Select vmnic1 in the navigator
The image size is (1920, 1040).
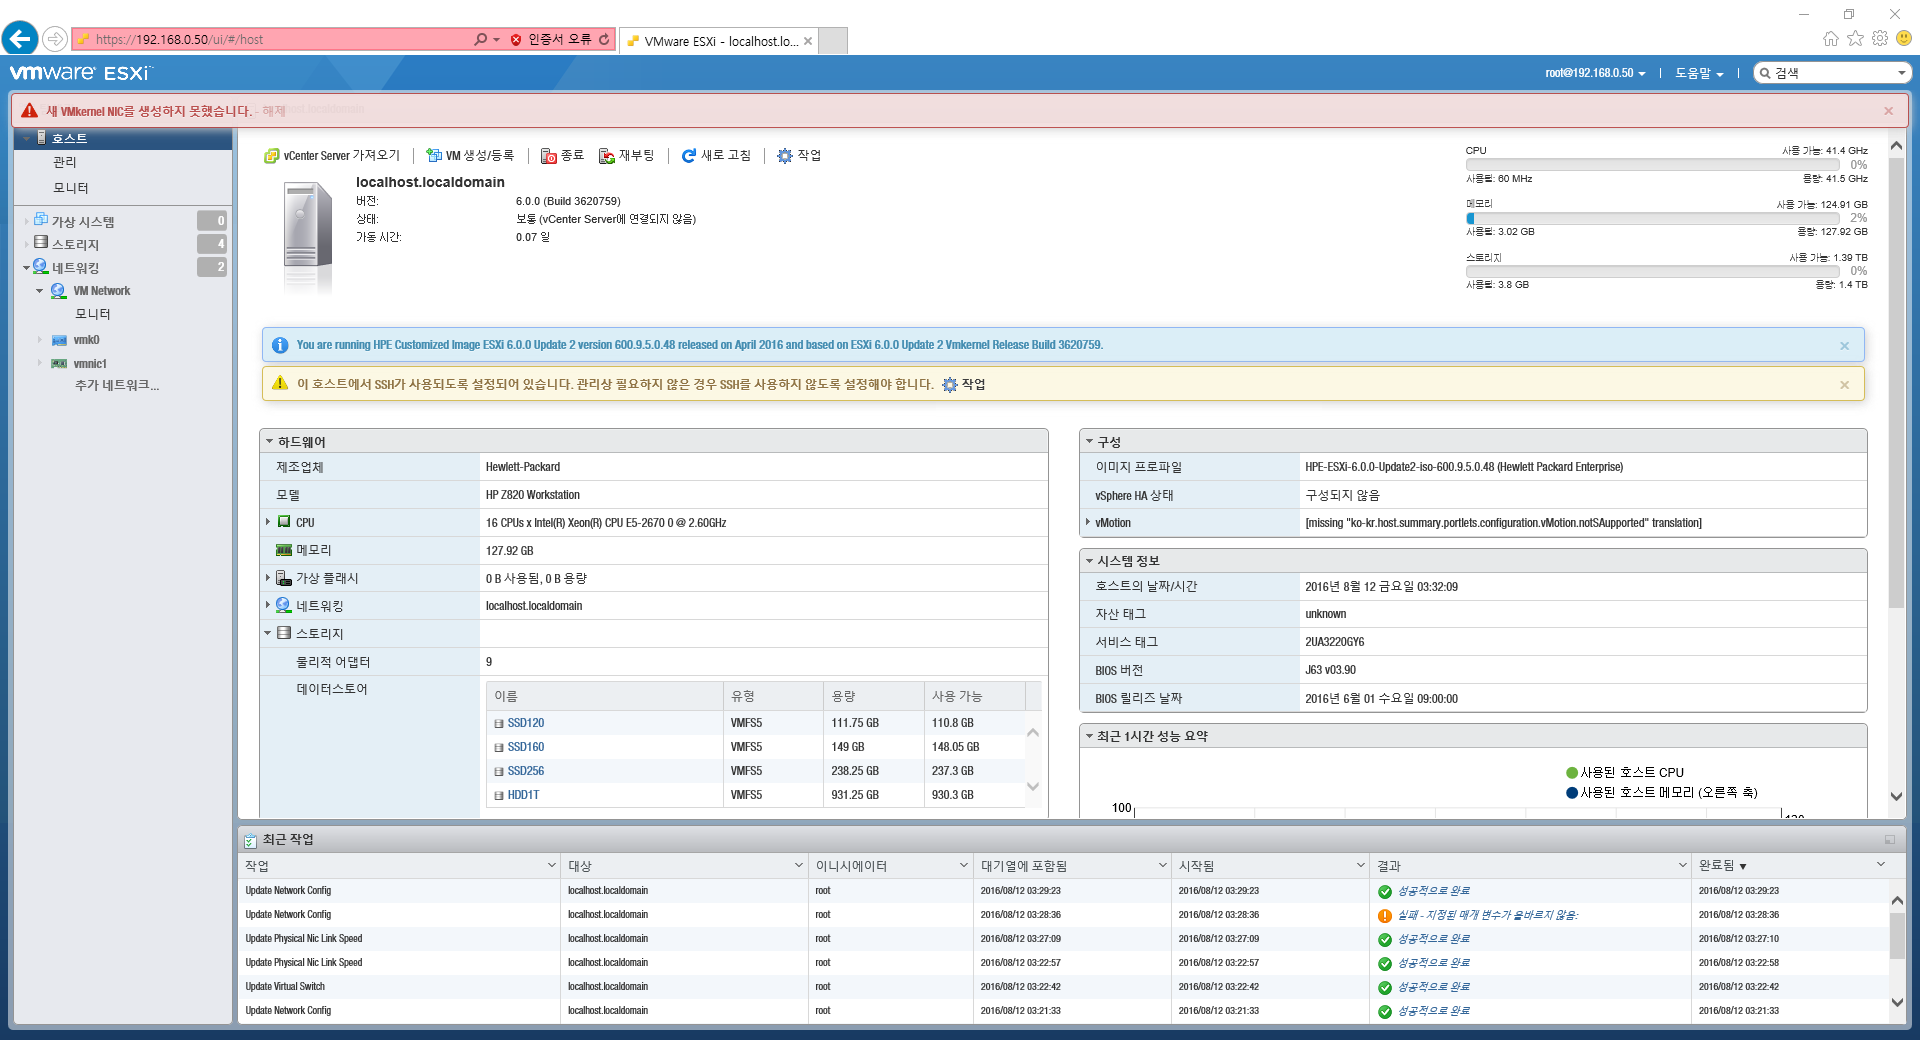tap(90, 364)
